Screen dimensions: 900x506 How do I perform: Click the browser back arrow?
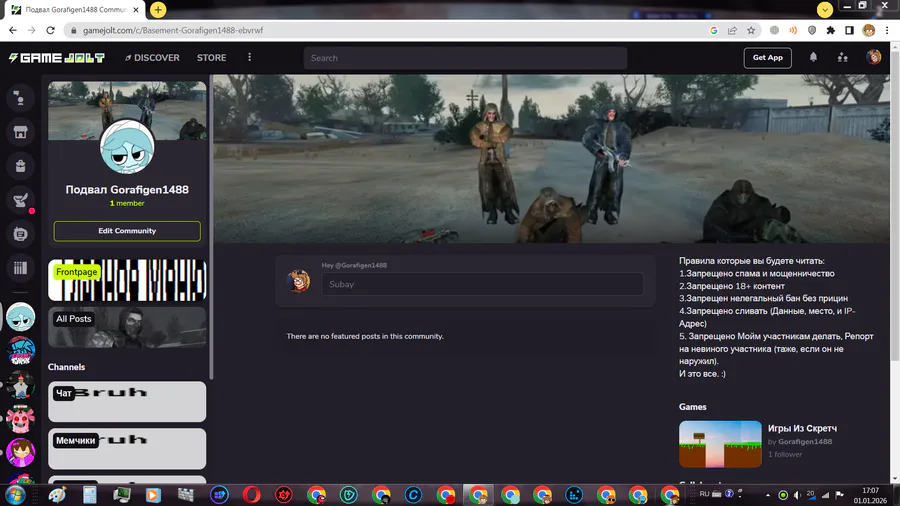13,30
